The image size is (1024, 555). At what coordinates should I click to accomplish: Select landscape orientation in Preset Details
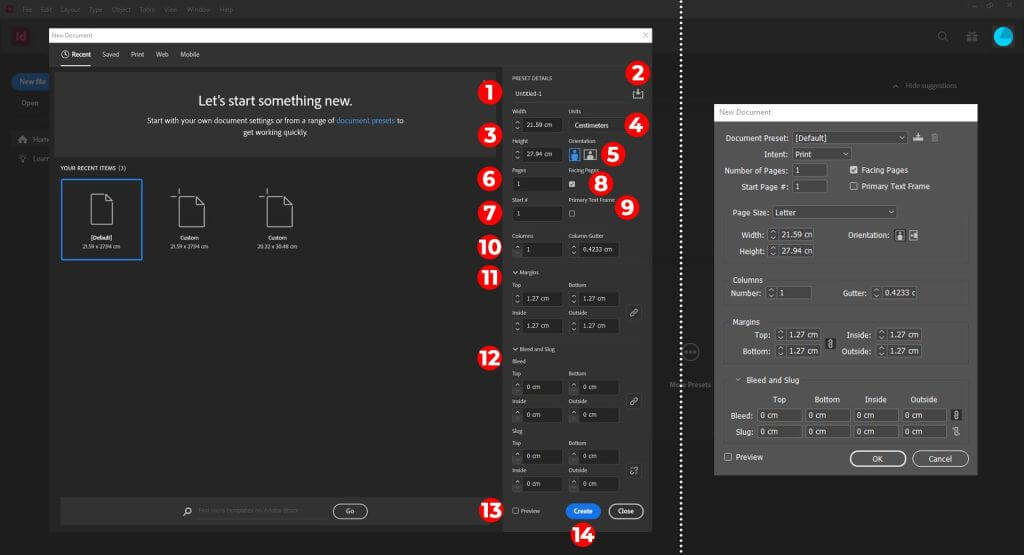click(590, 154)
